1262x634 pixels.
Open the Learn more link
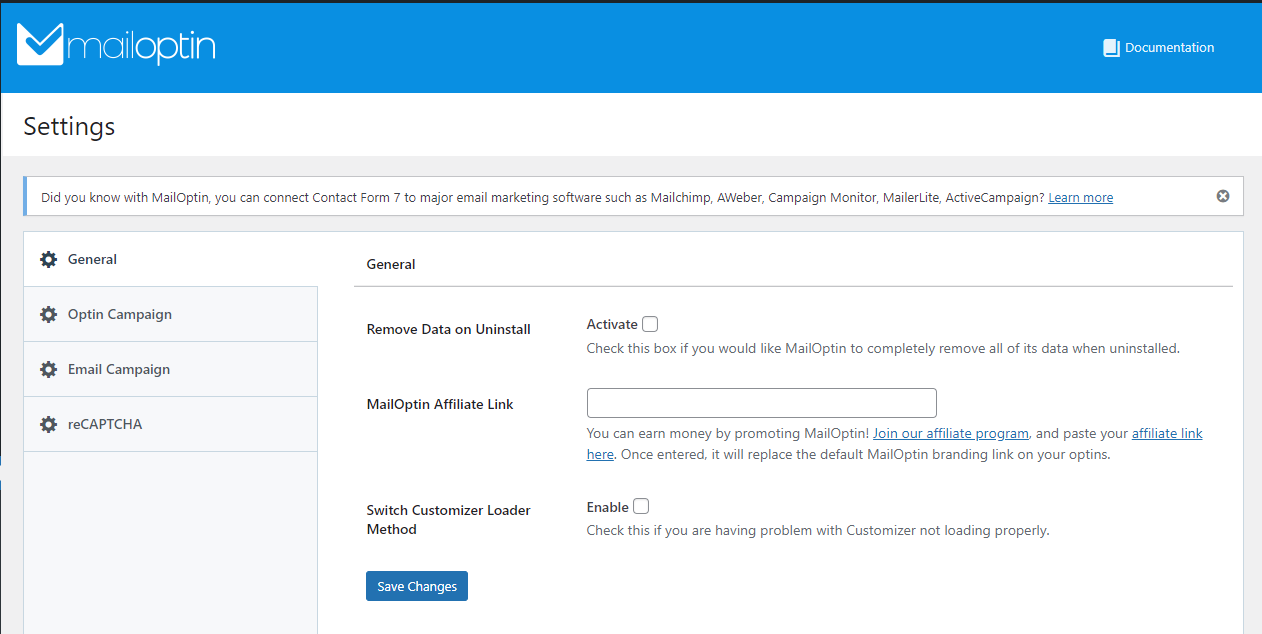click(x=1080, y=198)
